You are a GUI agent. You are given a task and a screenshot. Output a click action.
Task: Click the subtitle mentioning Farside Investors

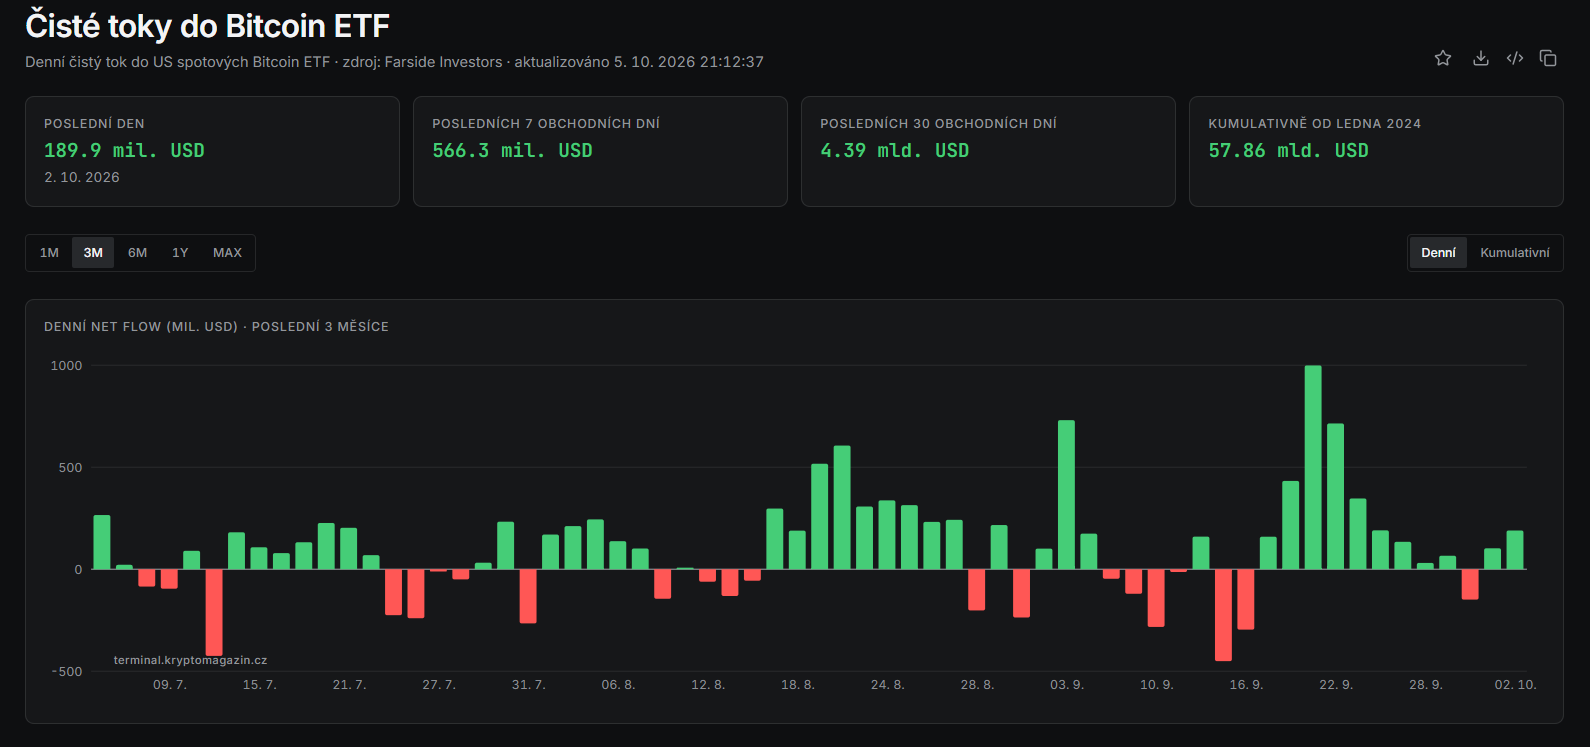[394, 62]
